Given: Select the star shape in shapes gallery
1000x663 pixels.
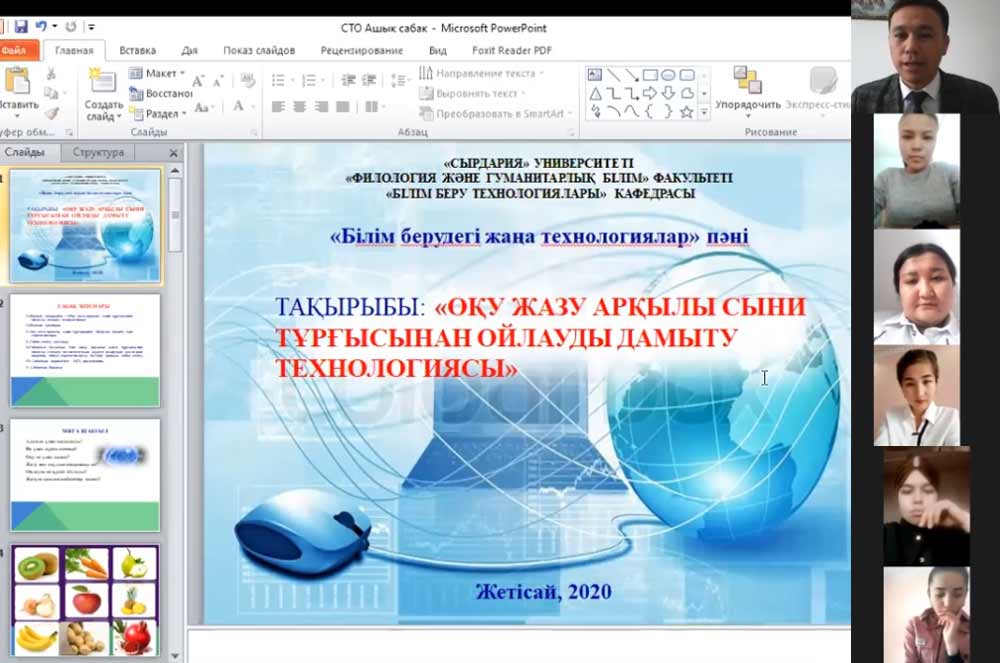Looking at the screenshot, I should coord(686,112).
